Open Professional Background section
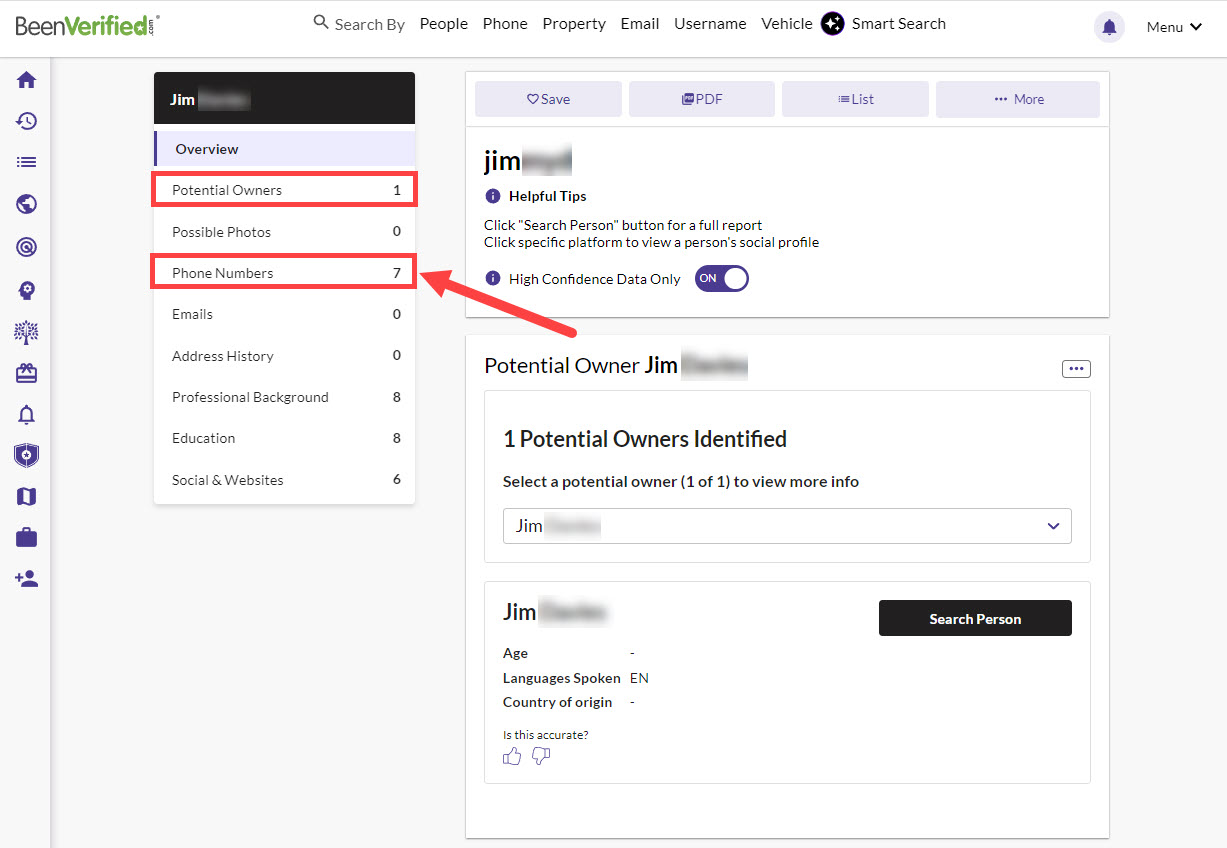1227x848 pixels. 284,397
